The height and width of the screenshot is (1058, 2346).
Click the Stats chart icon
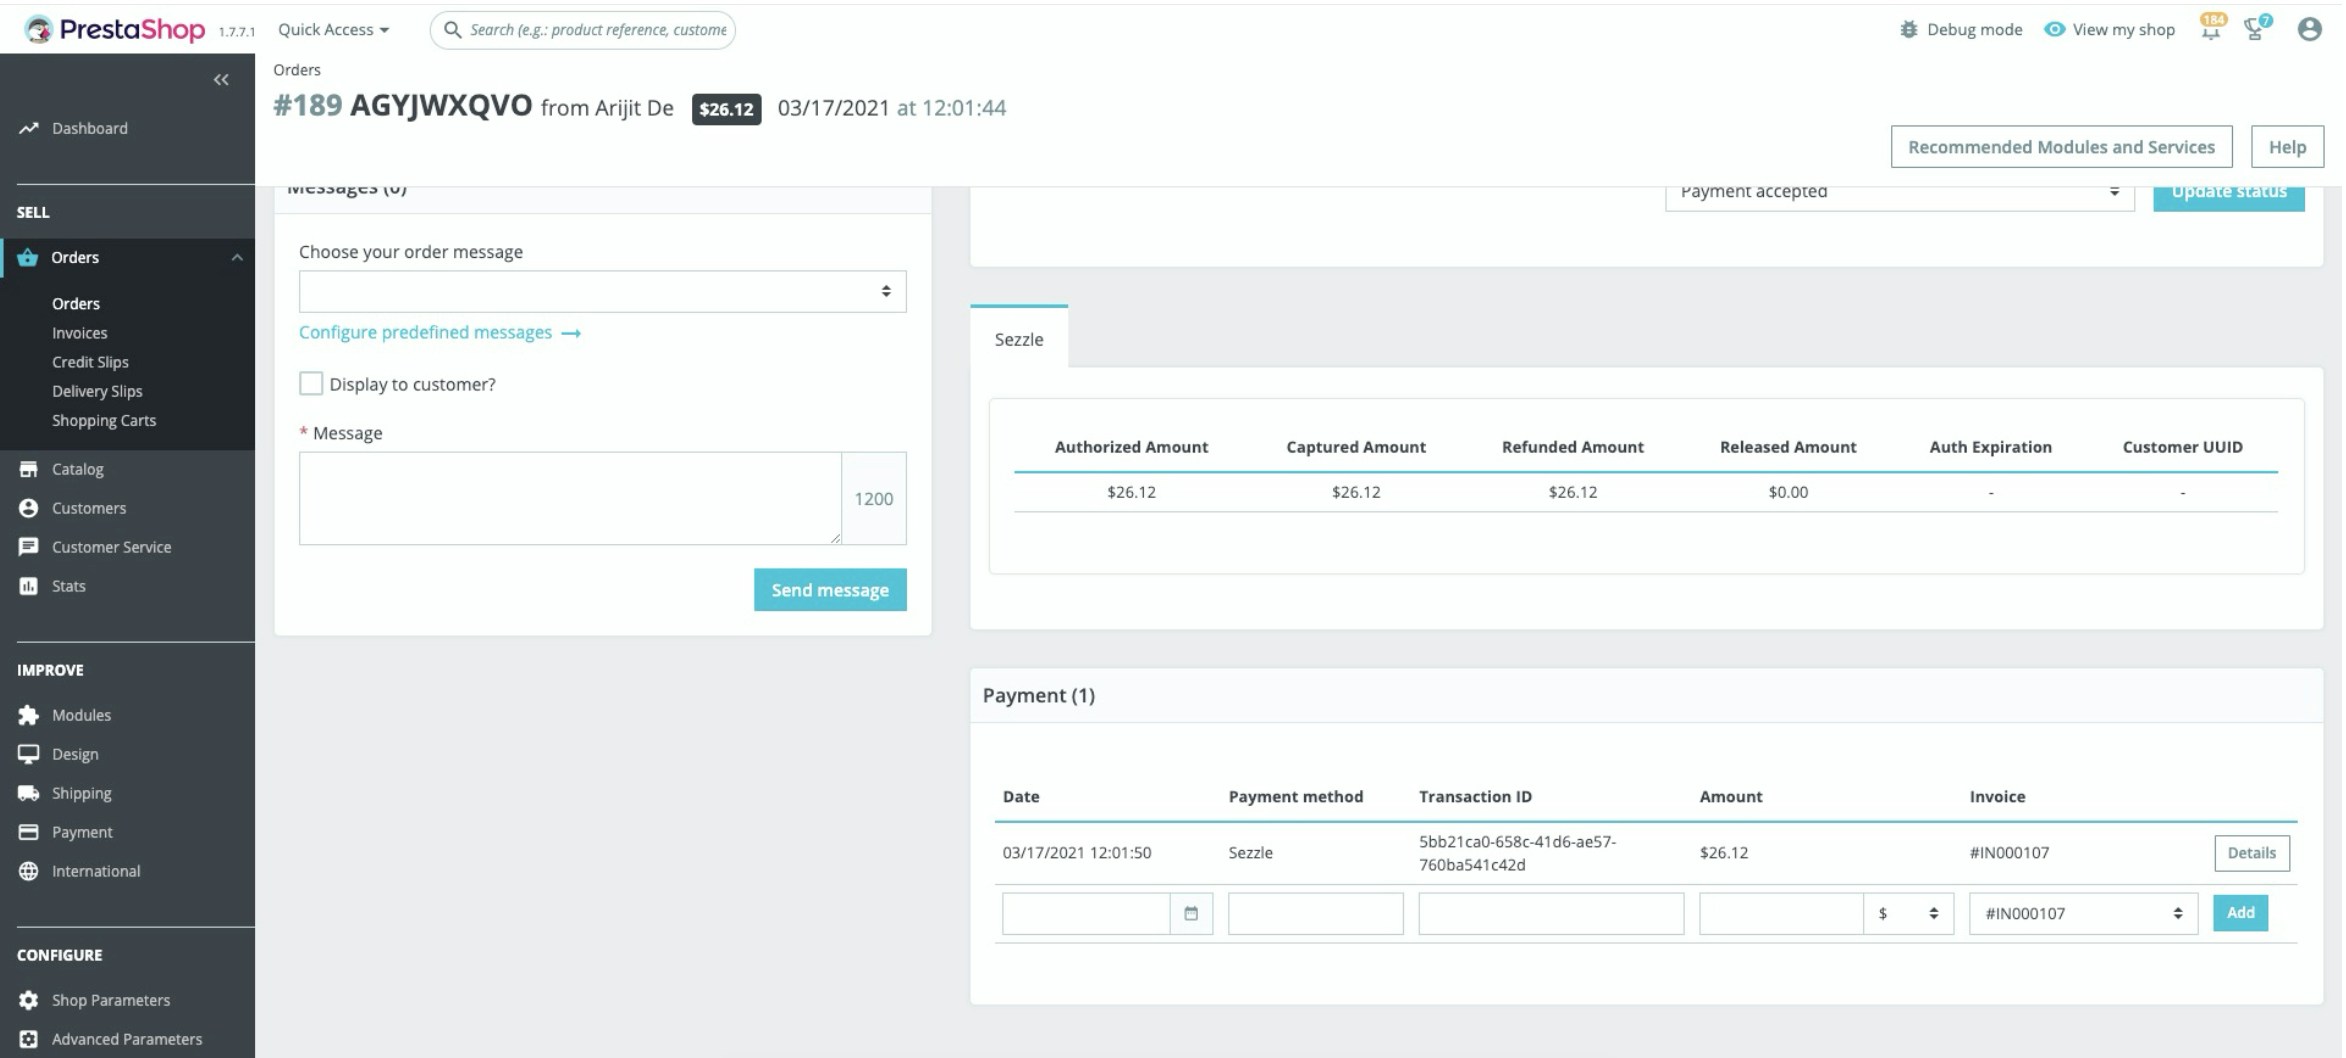(x=29, y=586)
